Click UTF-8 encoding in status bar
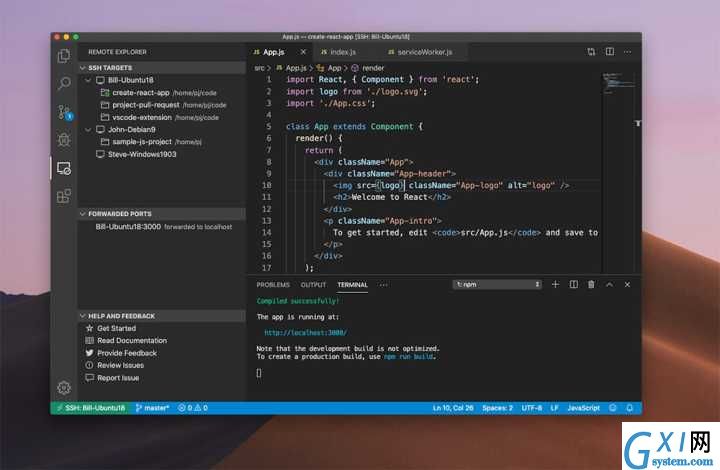Viewport: 720px width, 470px height. 532,408
